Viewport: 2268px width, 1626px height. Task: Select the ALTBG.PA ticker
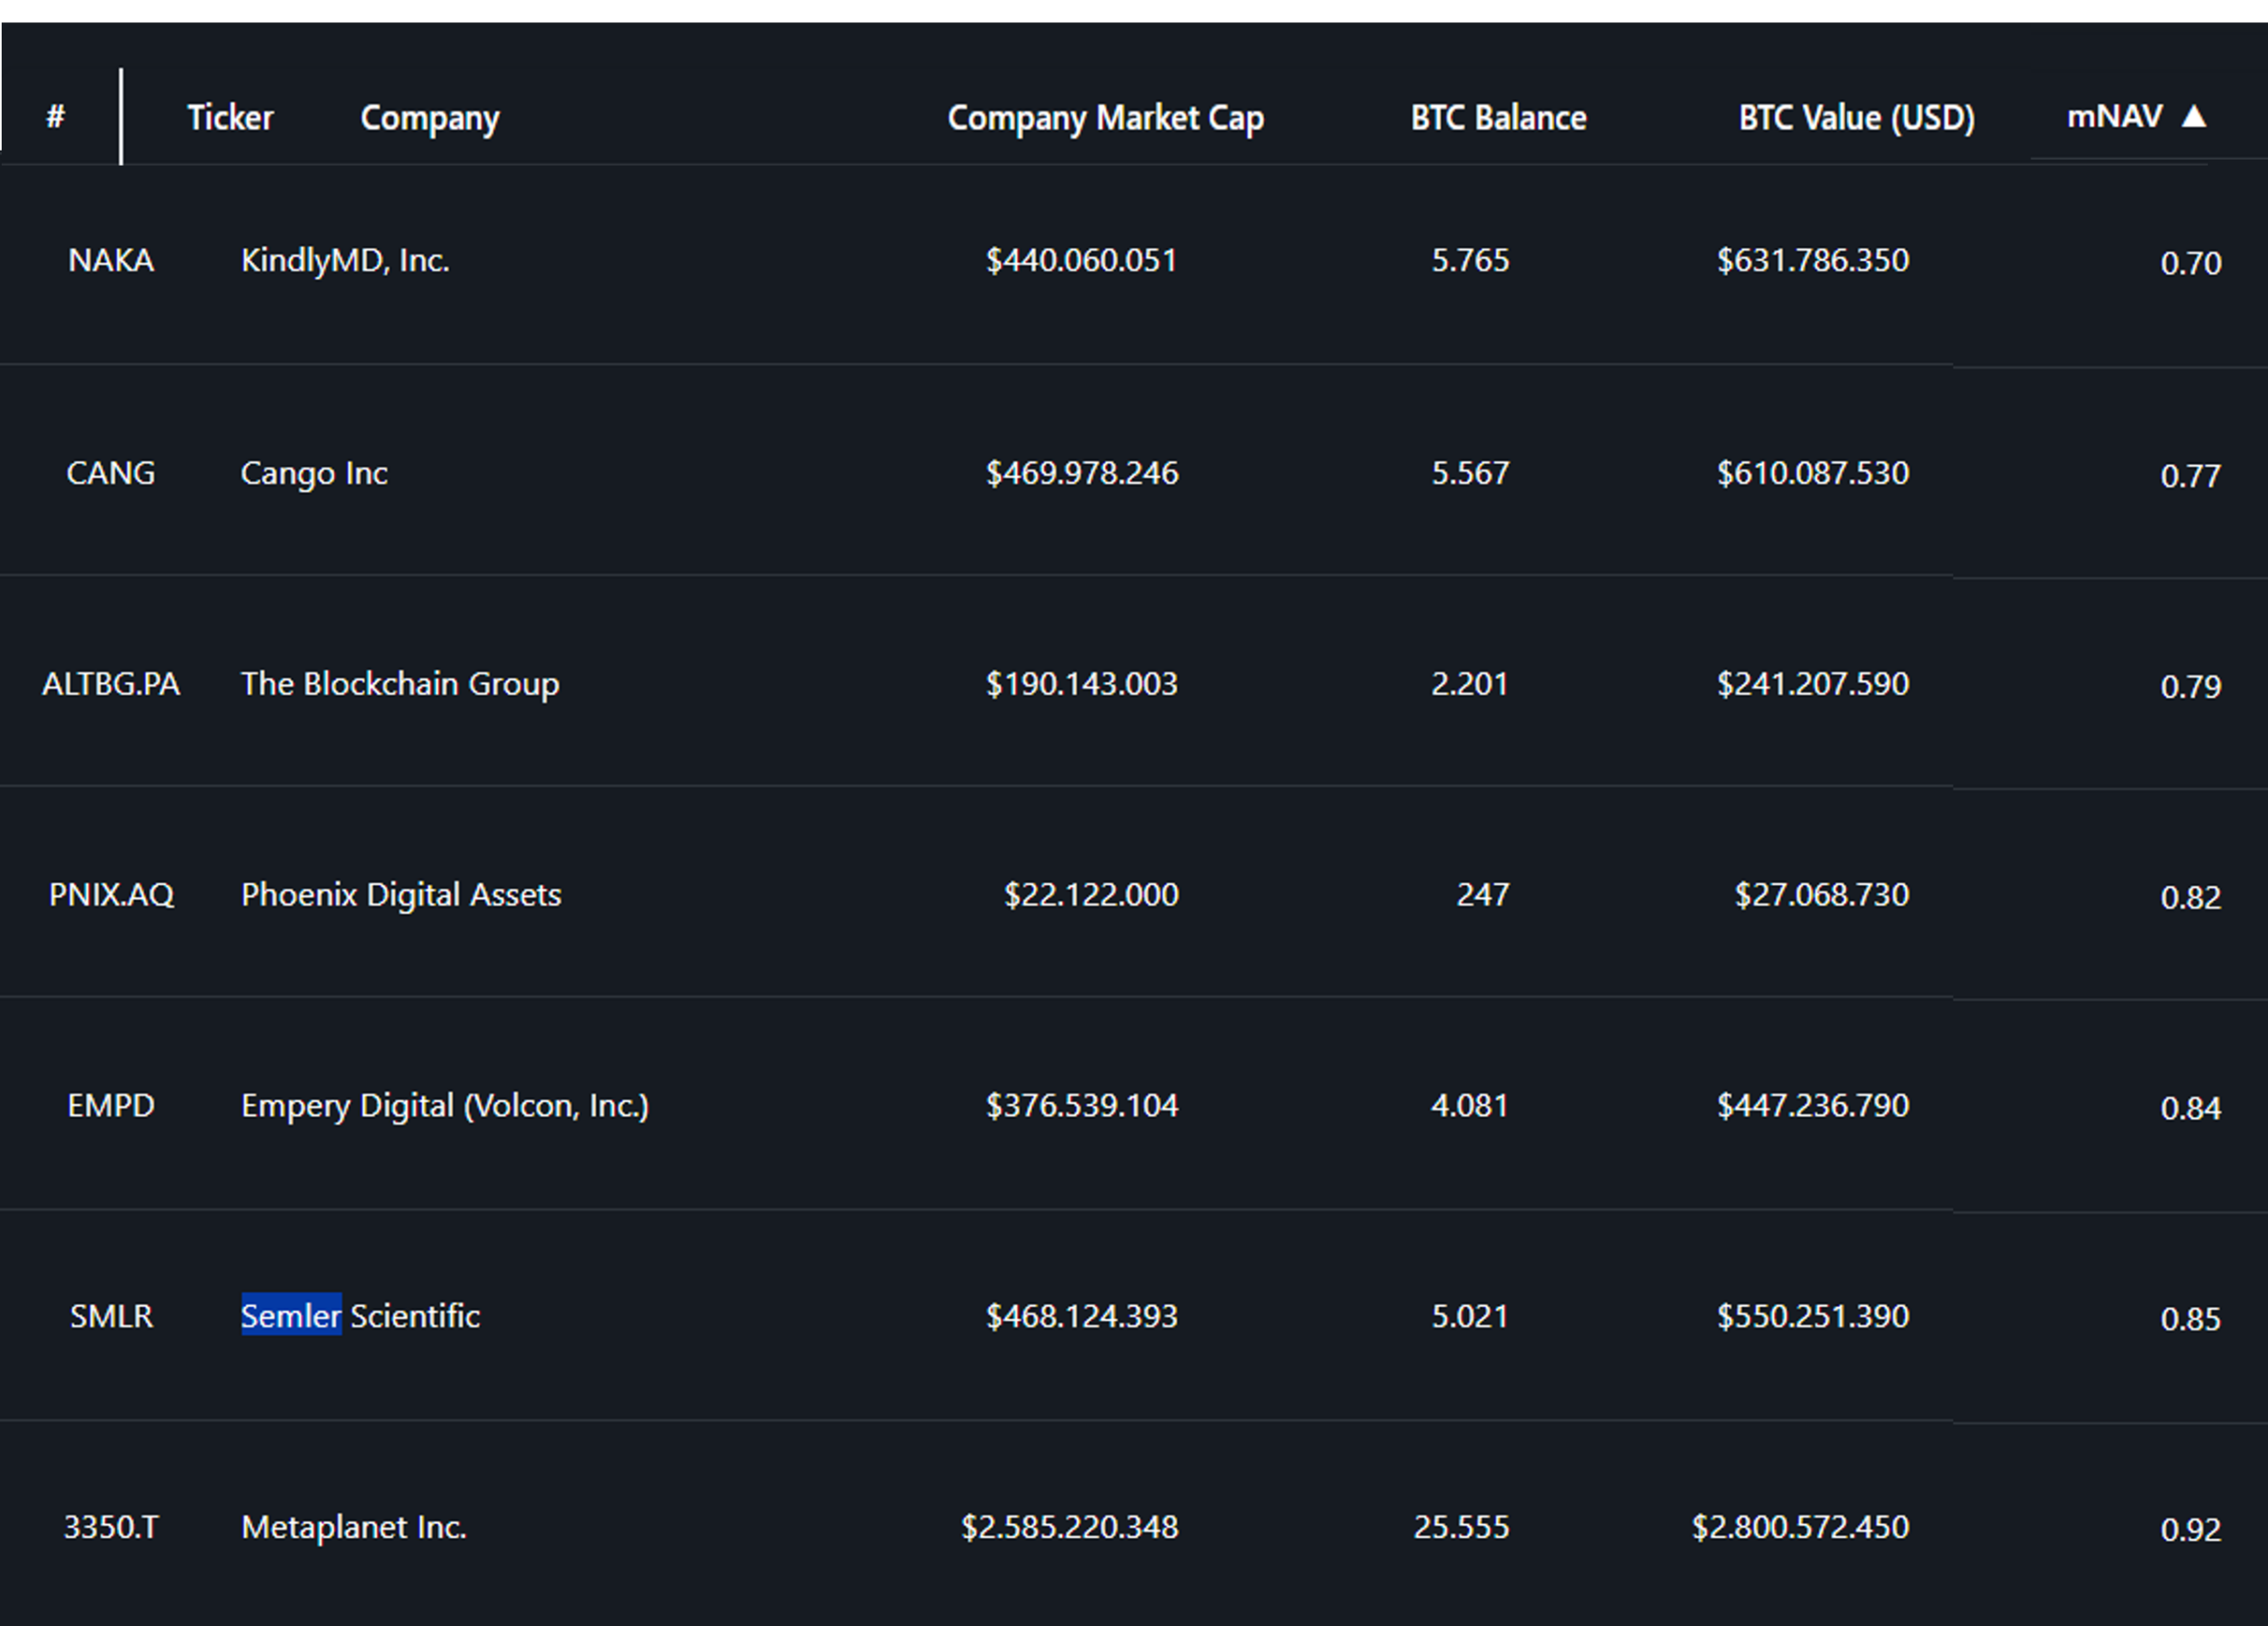(112, 684)
